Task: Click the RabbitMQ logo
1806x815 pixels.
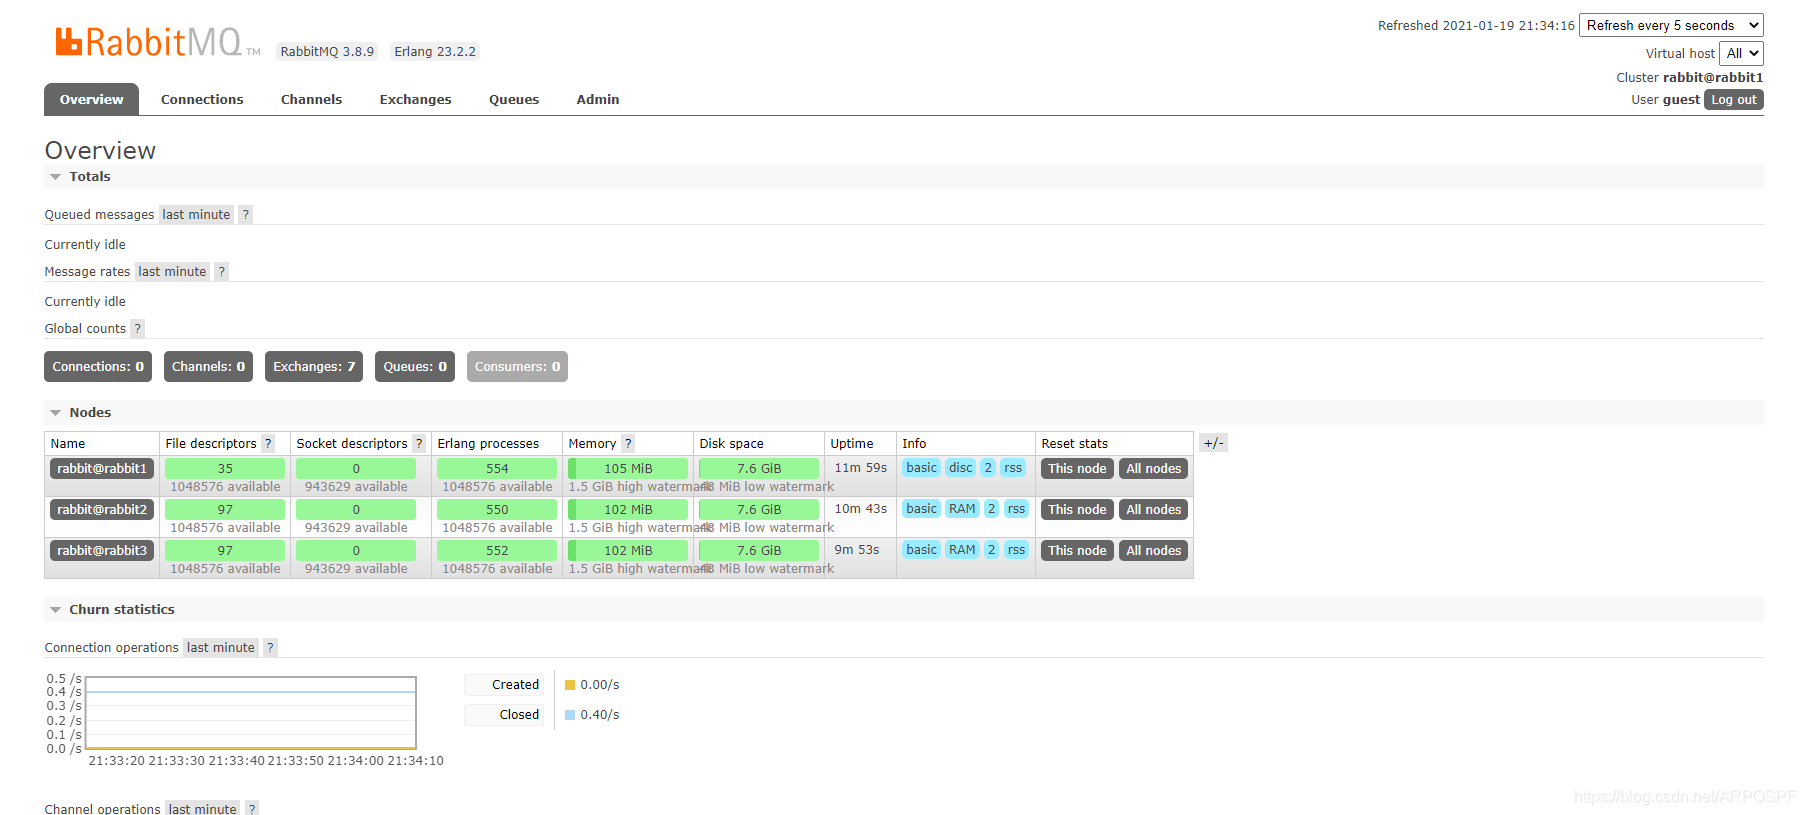Action: click(157, 42)
